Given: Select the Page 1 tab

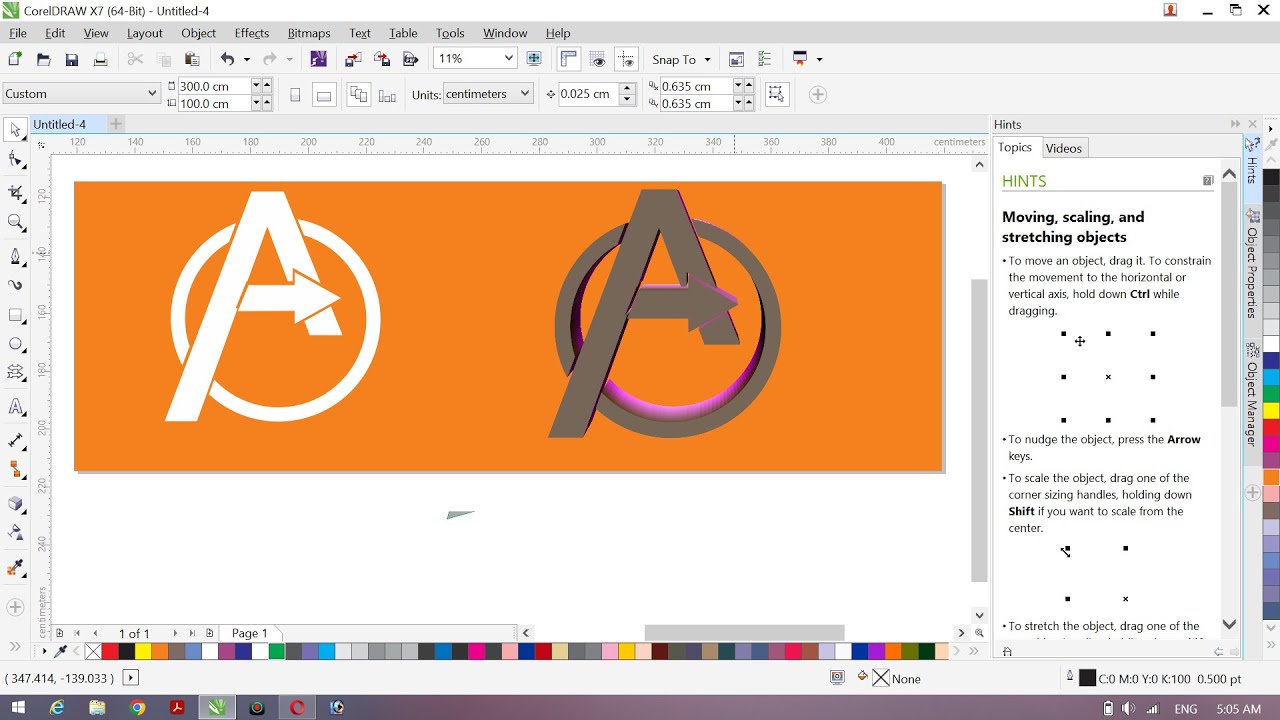Looking at the screenshot, I should [x=249, y=633].
